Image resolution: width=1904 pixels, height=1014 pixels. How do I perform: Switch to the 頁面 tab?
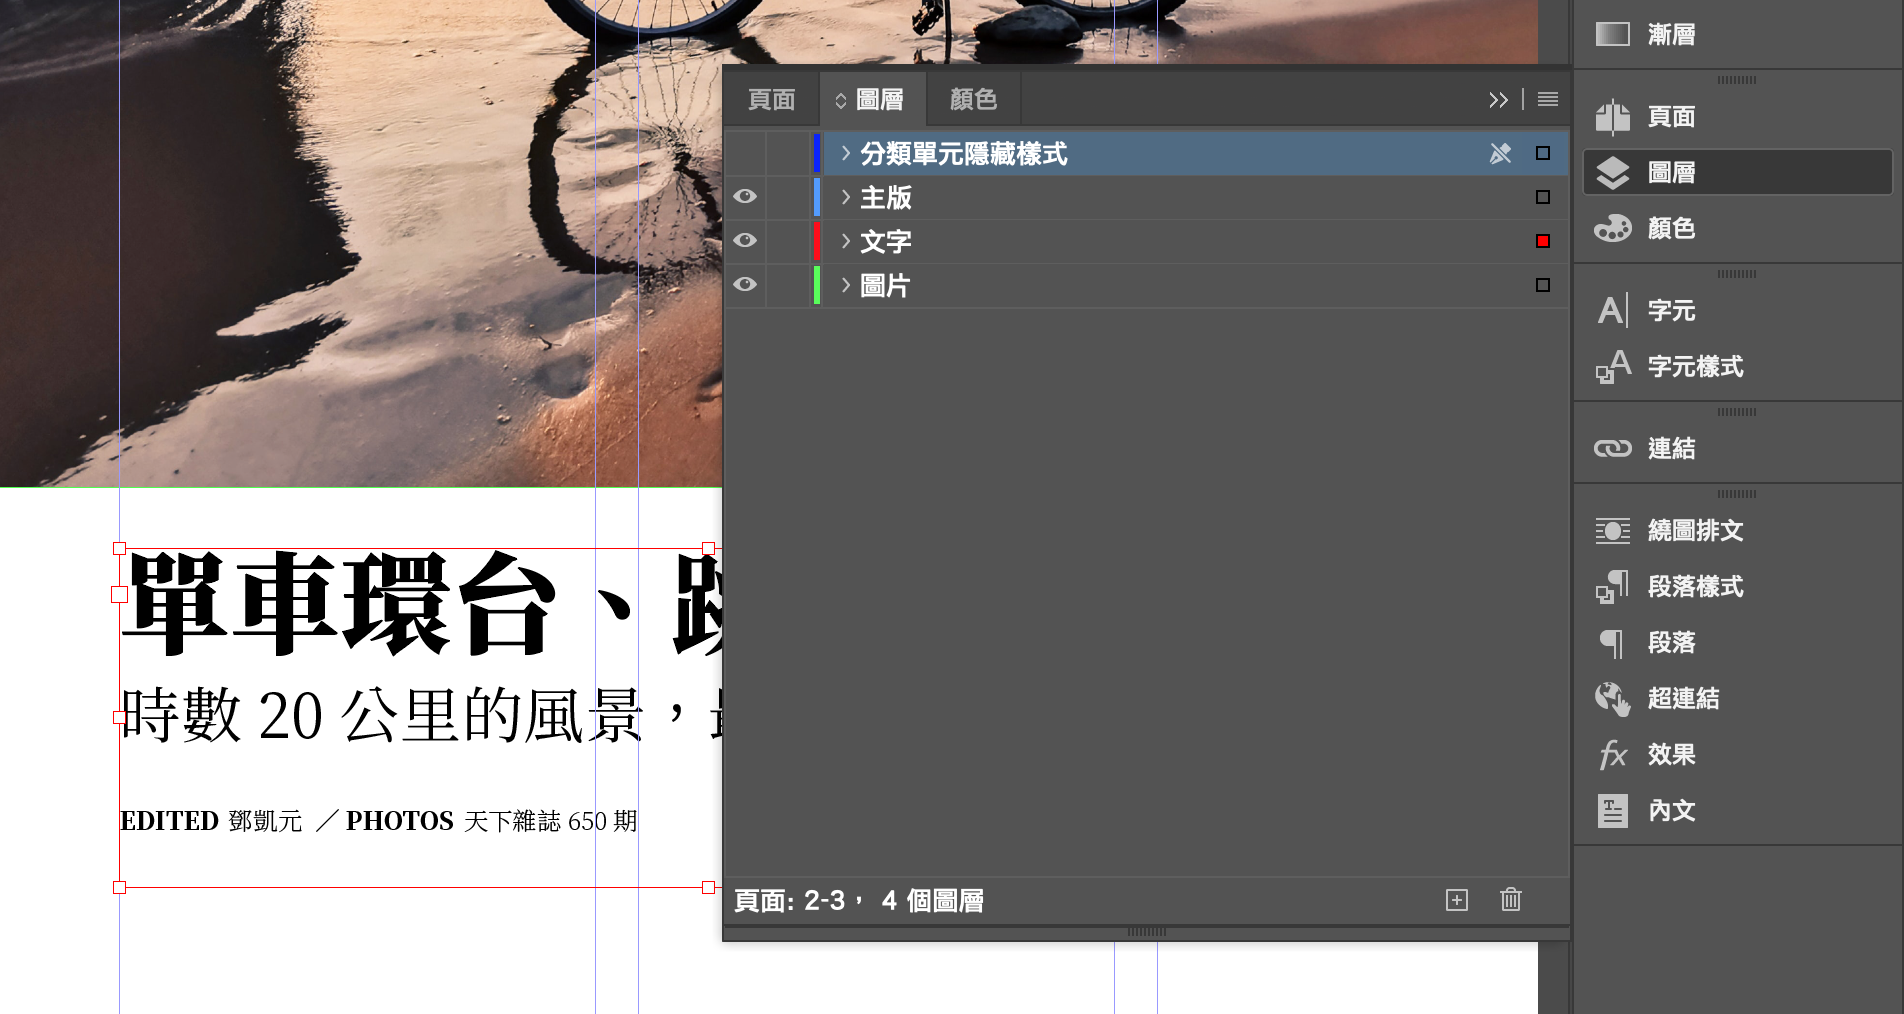pyautogui.click(x=771, y=99)
